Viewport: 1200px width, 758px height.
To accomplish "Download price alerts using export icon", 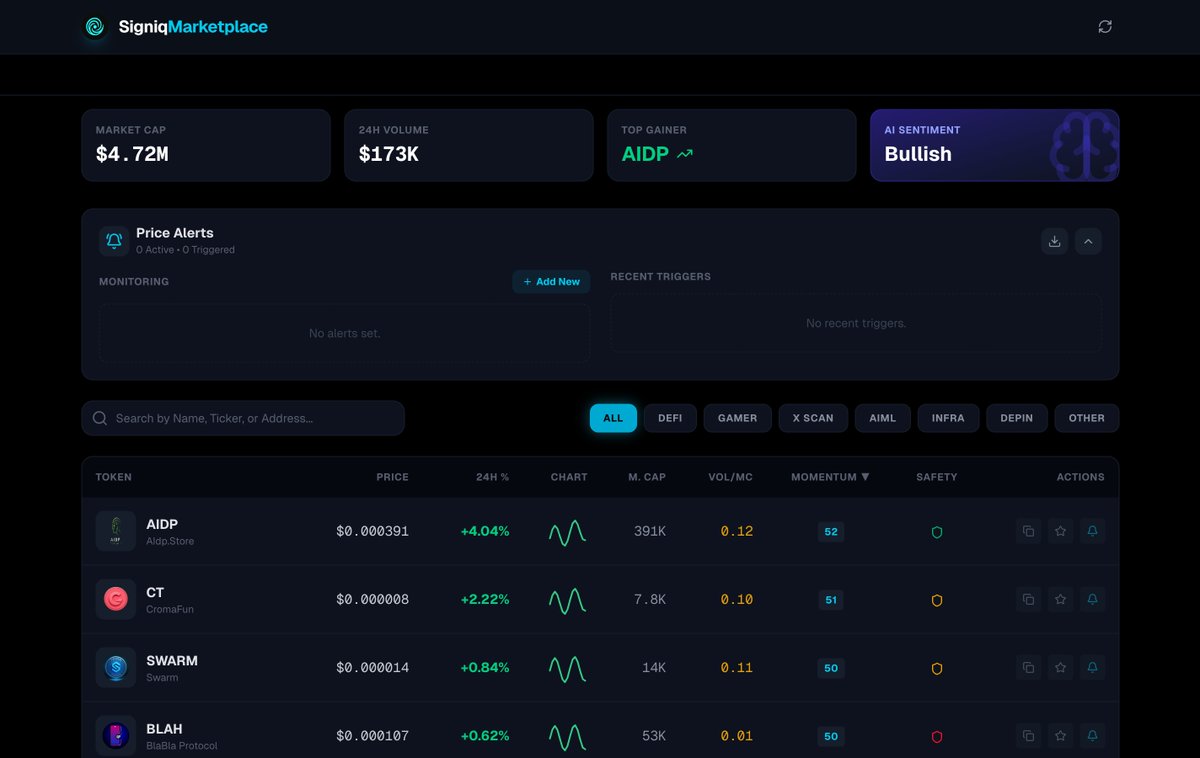I will pyautogui.click(x=1054, y=241).
